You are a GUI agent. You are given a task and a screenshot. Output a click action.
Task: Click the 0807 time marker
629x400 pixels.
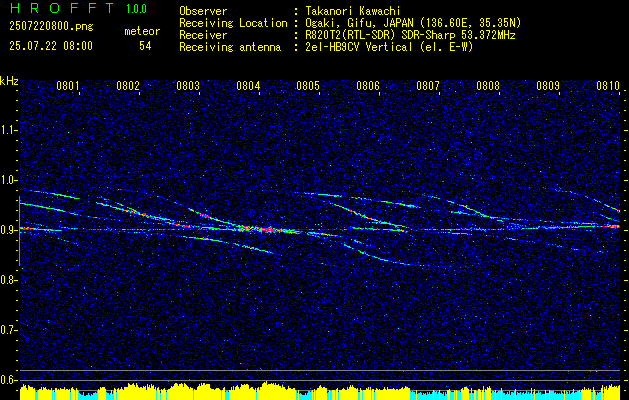(428, 86)
